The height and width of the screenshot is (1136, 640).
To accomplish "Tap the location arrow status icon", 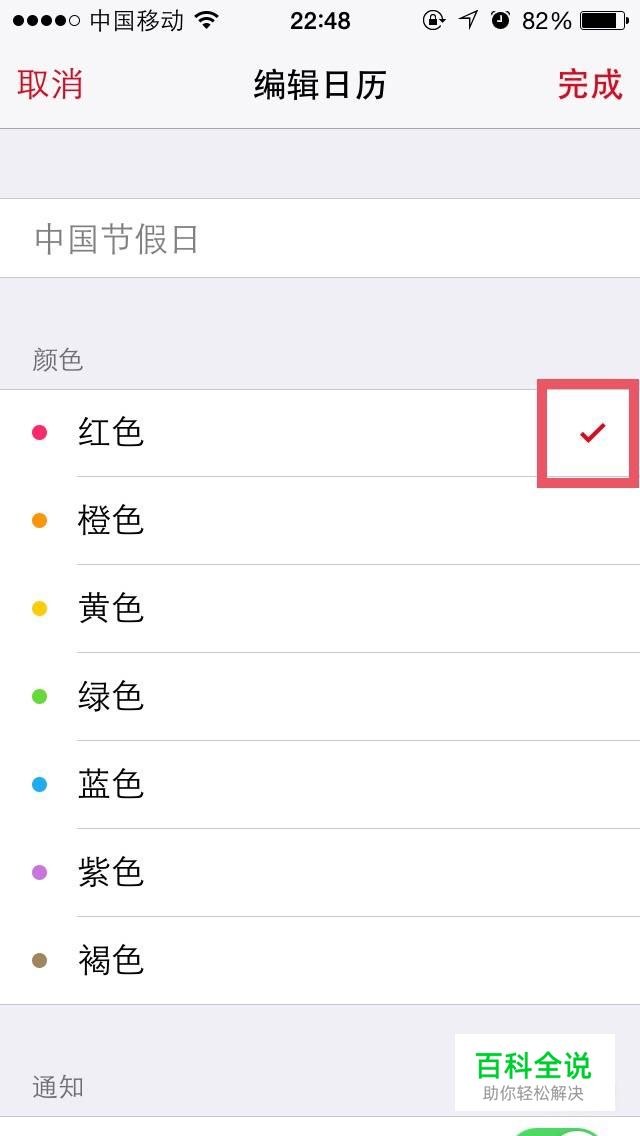I will (469, 20).
